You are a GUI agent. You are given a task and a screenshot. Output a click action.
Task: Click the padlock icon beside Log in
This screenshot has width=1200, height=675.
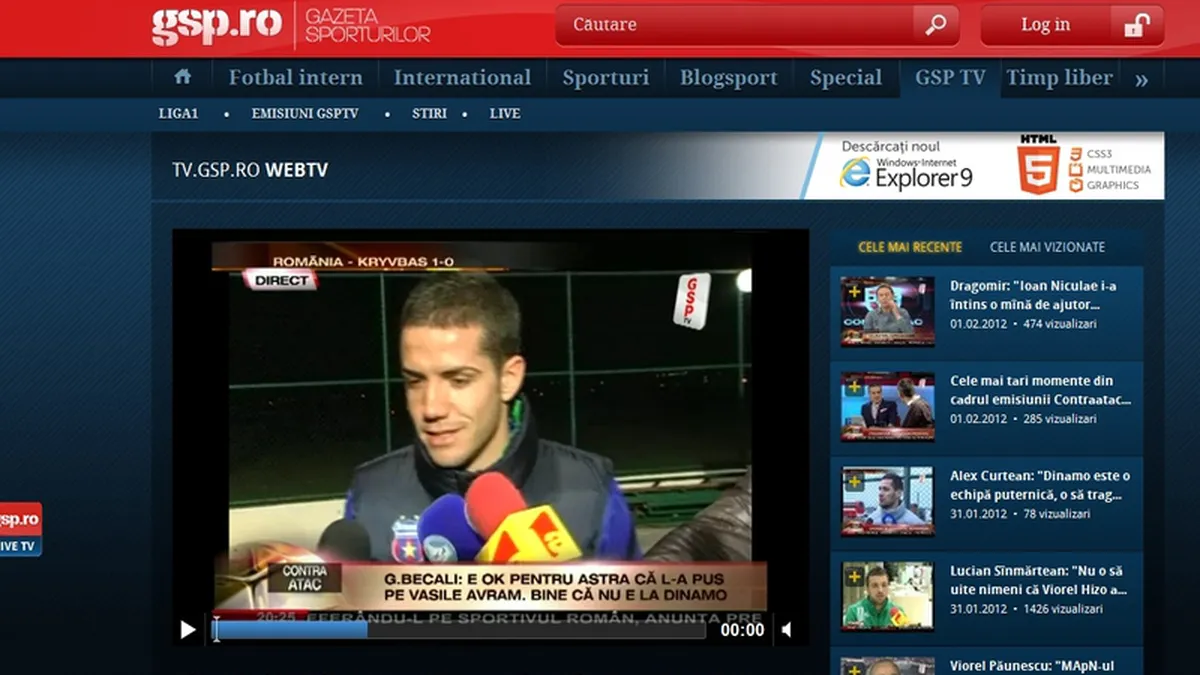click(x=1136, y=26)
